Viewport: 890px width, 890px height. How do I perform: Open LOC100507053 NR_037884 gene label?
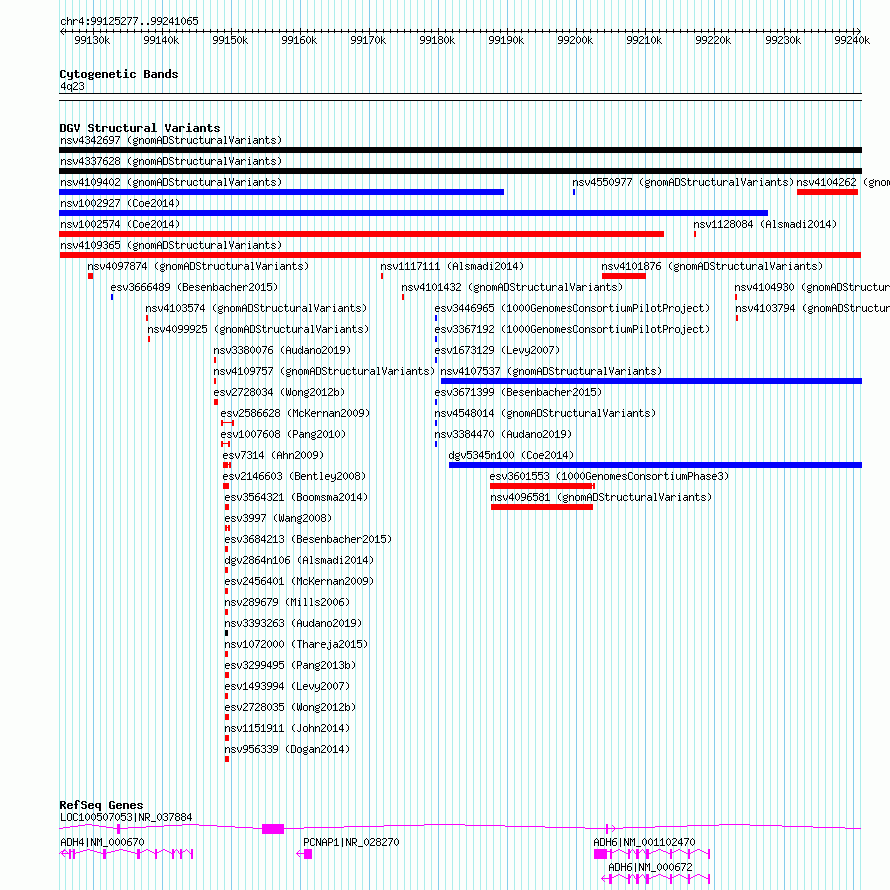(x=126, y=817)
